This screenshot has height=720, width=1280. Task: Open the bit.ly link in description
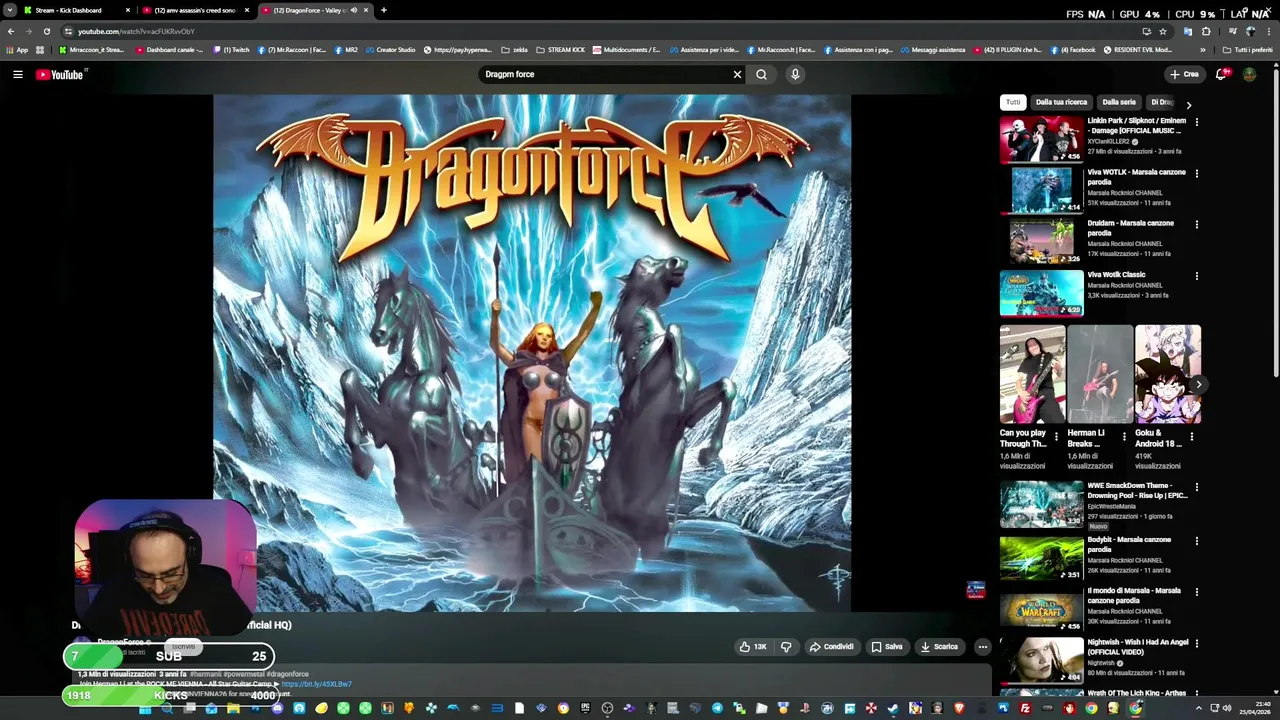tap(317, 684)
